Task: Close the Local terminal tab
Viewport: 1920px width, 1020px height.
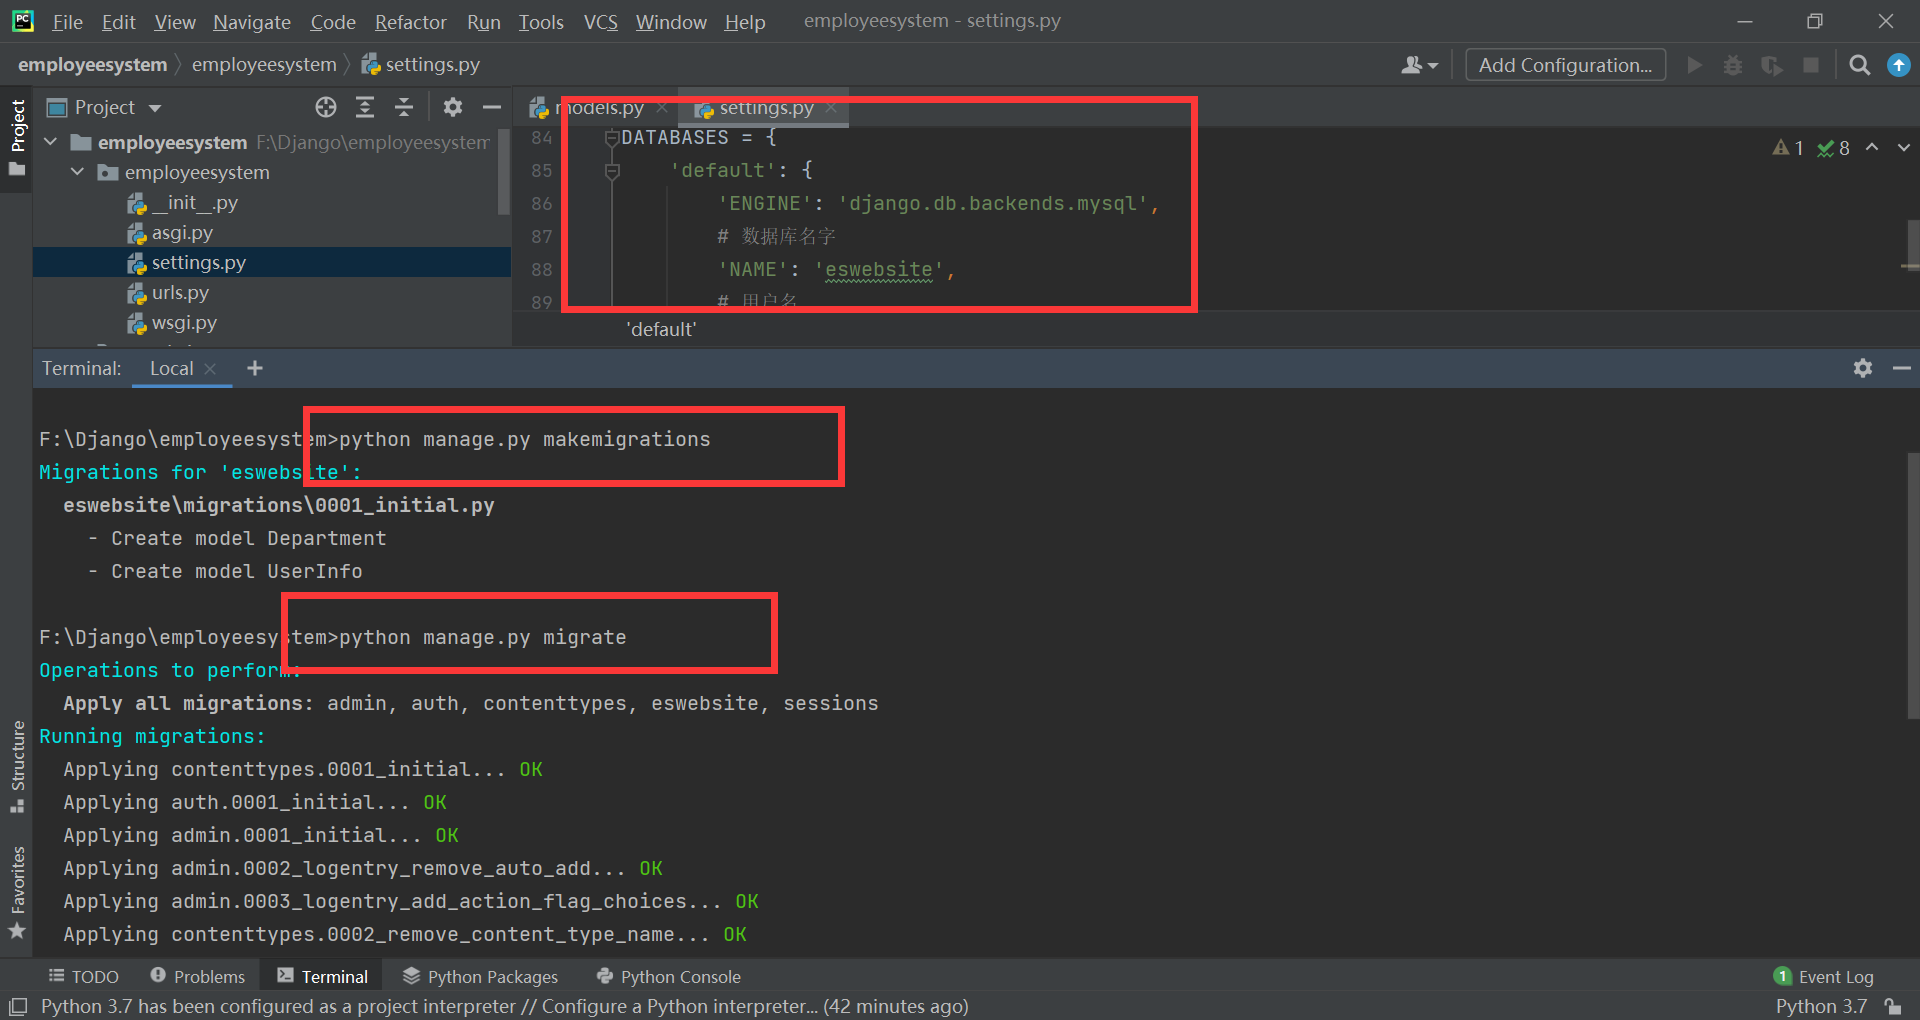Action: 210,369
